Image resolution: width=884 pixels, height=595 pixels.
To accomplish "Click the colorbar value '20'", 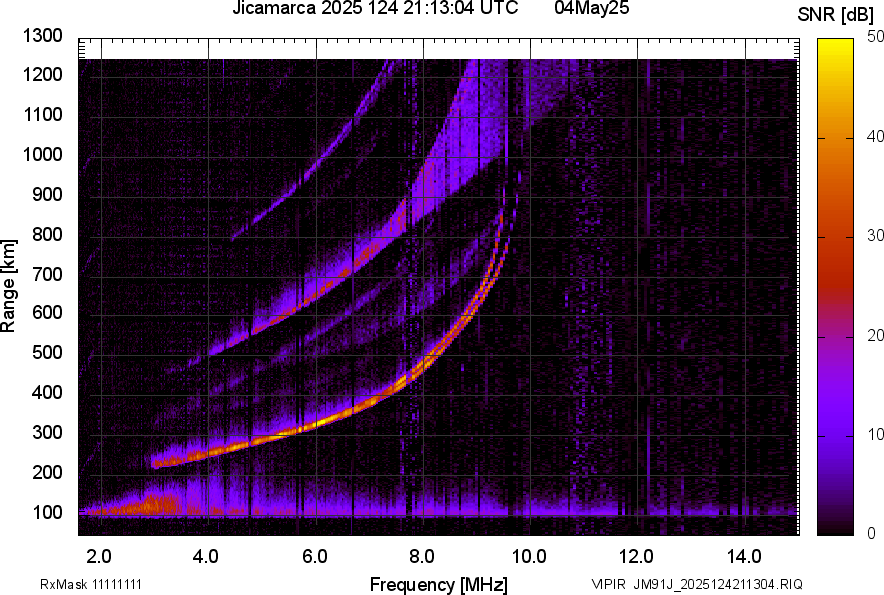I will (875, 335).
